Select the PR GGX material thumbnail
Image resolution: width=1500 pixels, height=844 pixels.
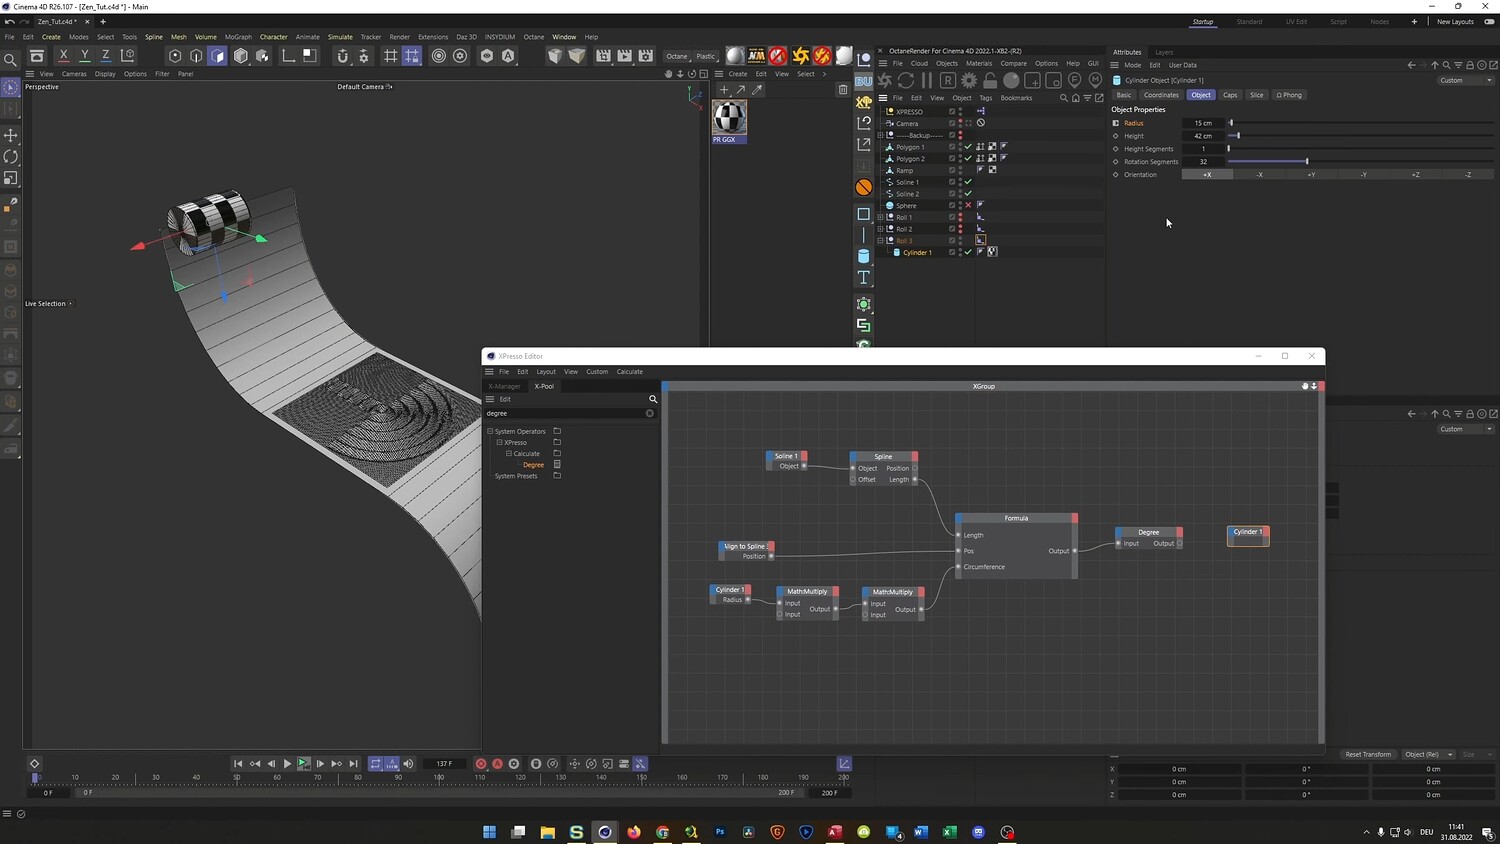(x=729, y=117)
